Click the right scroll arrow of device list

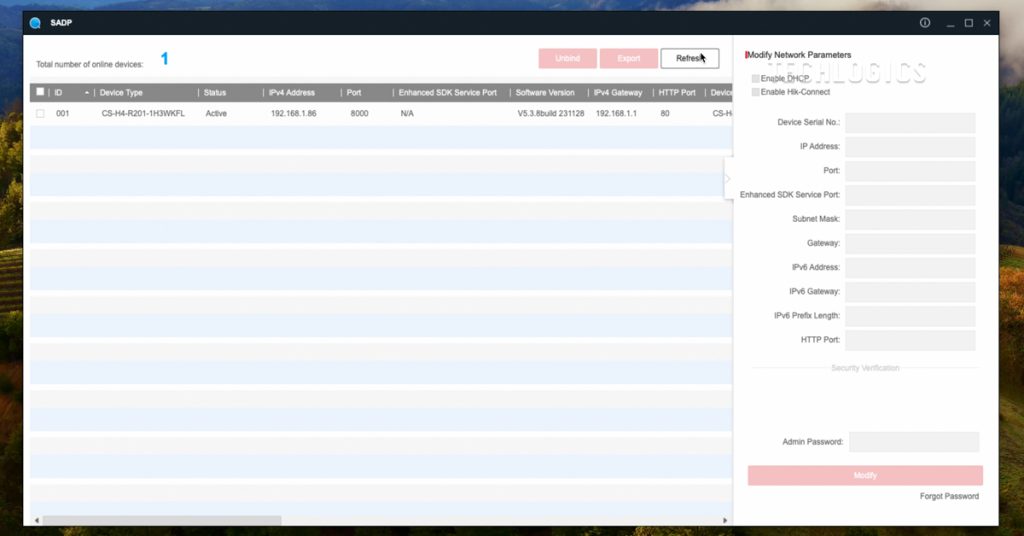point(725,520)
